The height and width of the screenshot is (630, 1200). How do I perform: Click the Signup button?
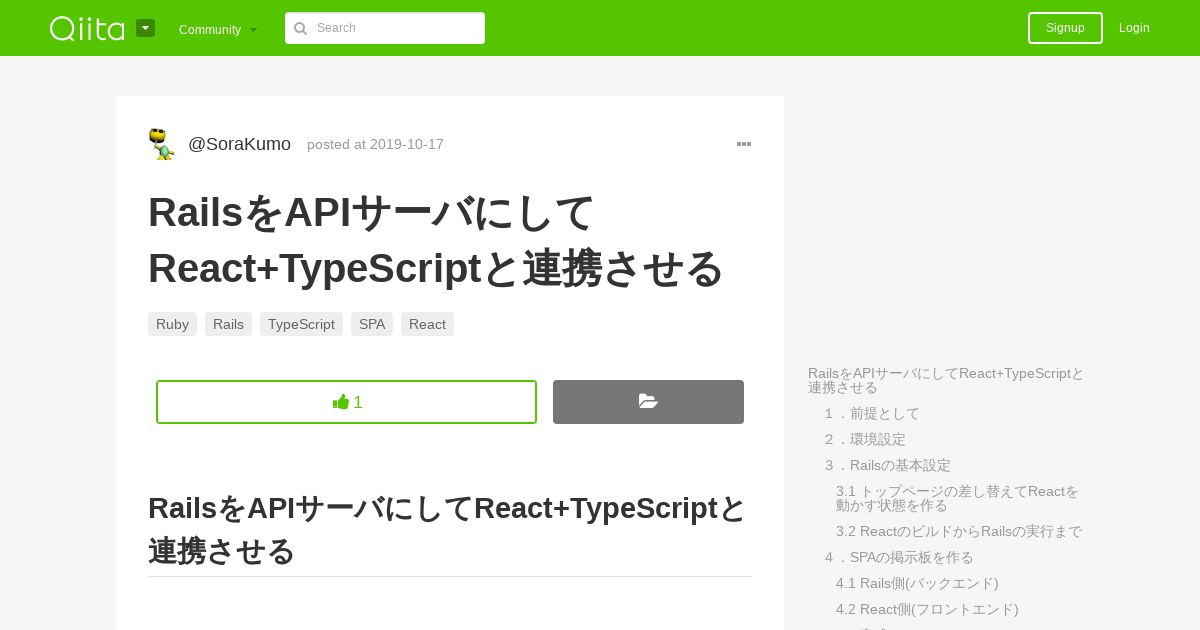(x=1065, y=28)
